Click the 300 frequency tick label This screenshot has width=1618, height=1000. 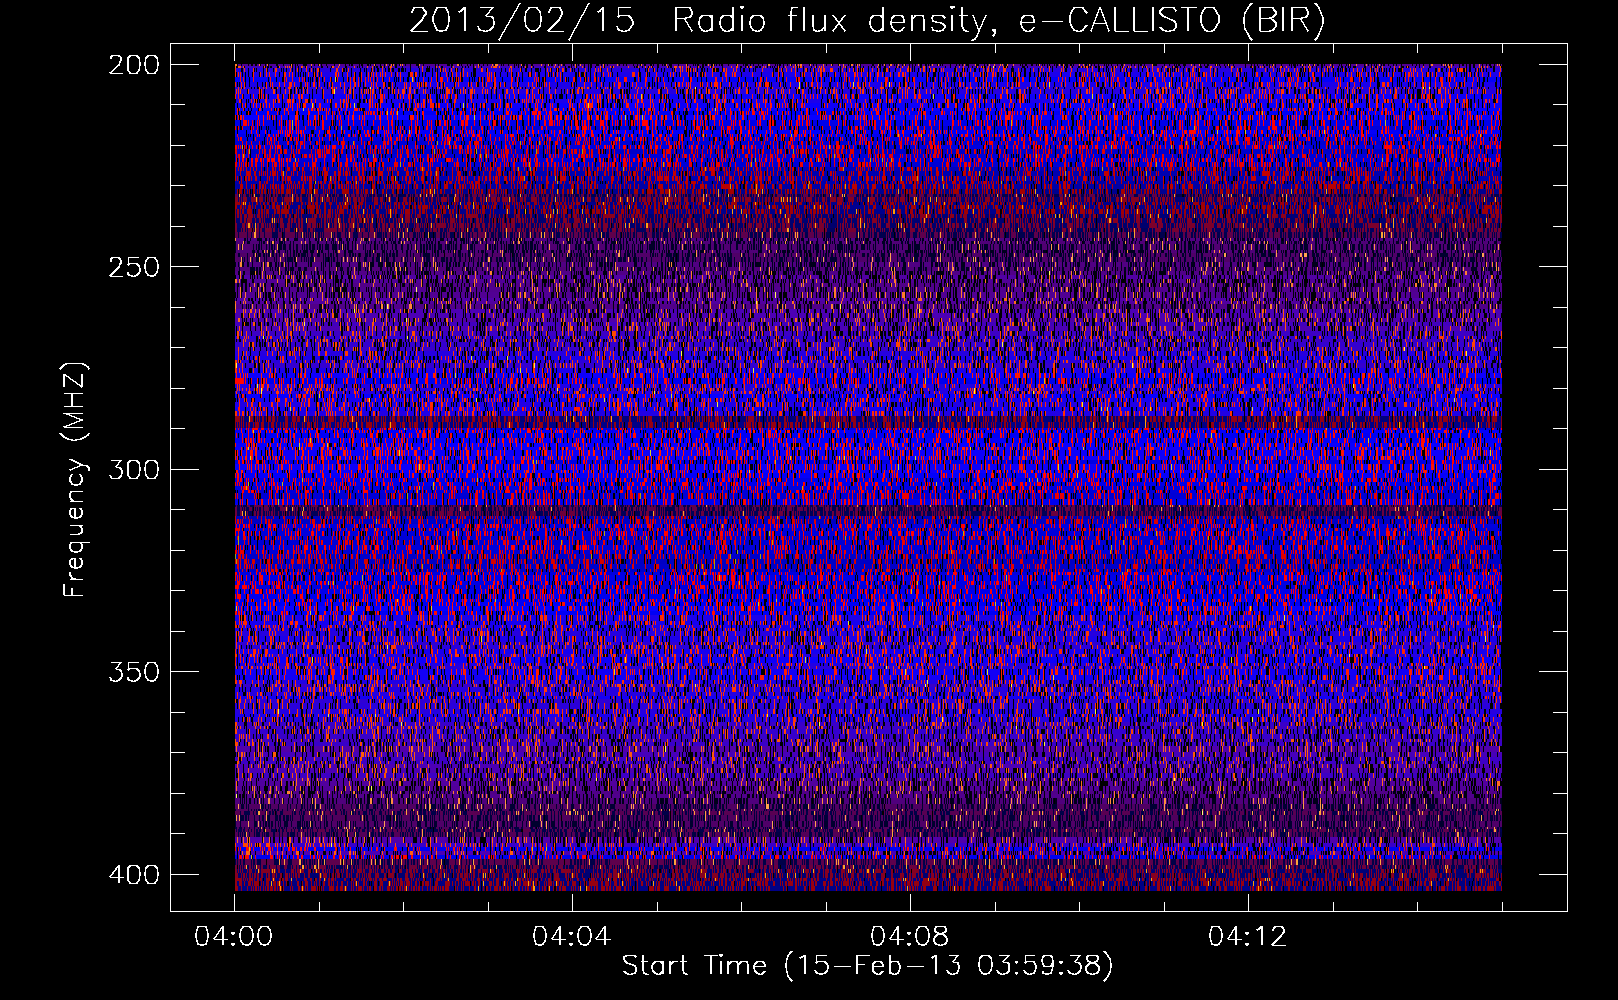coord(133,469)
